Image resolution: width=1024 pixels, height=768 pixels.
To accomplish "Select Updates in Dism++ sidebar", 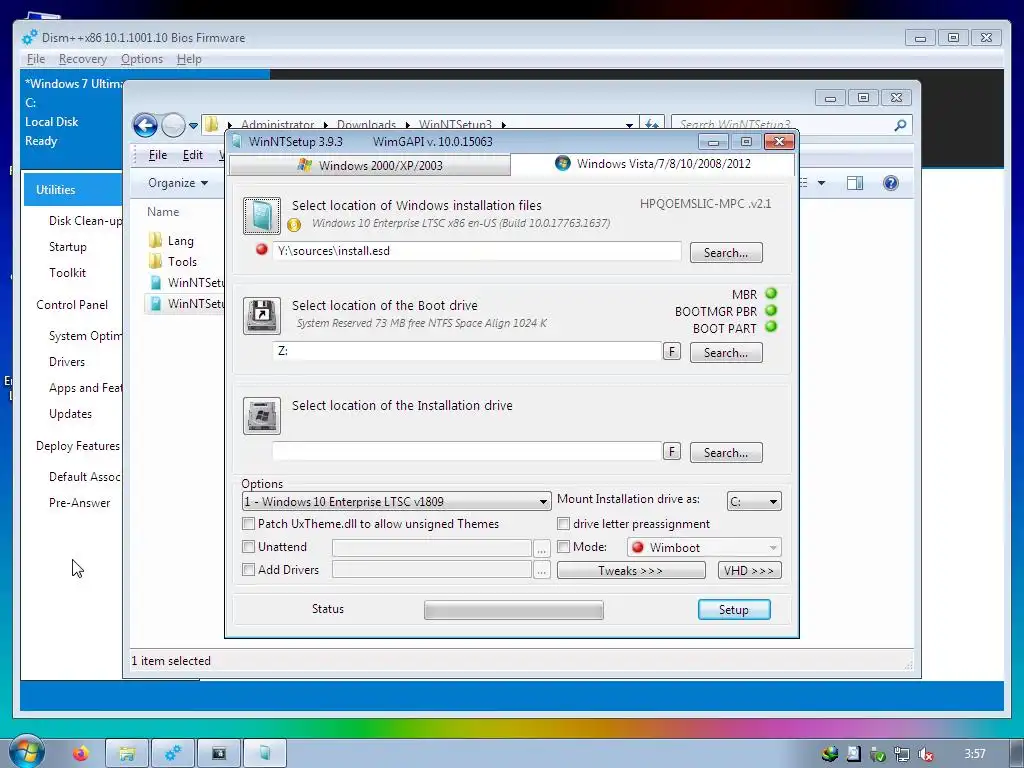I will point(70,414).
